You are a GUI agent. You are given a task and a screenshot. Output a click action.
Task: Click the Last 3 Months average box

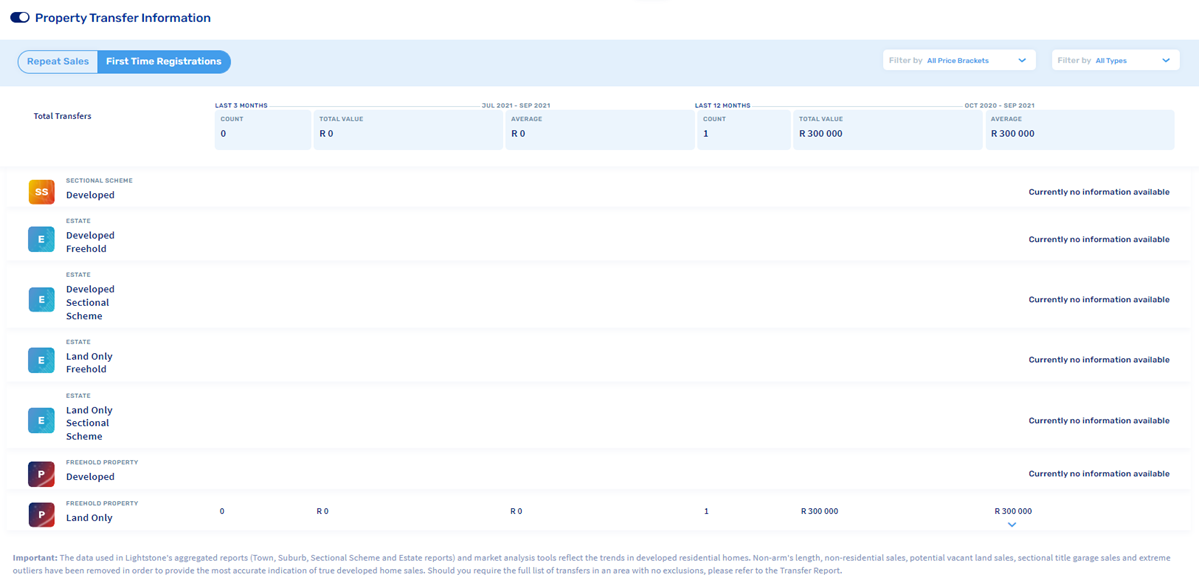pos(599,129)
